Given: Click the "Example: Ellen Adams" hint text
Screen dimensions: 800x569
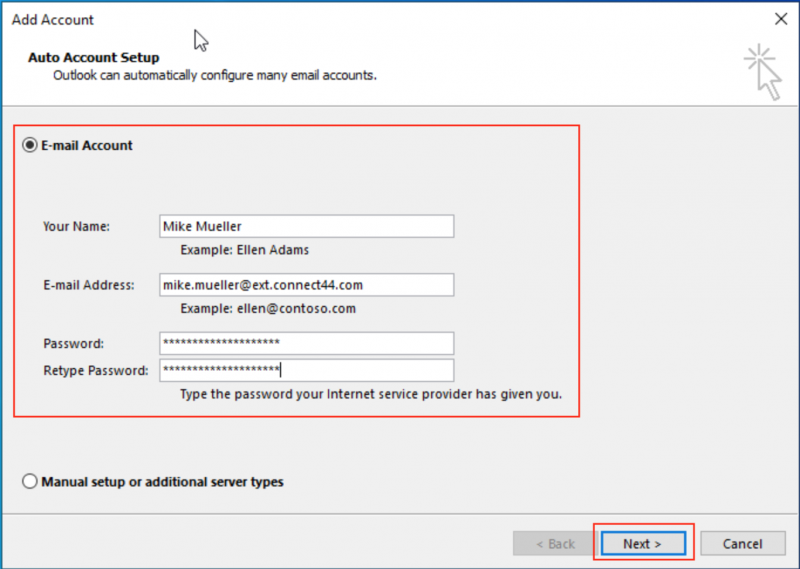Looking at the screenshot, I should 244,250.
